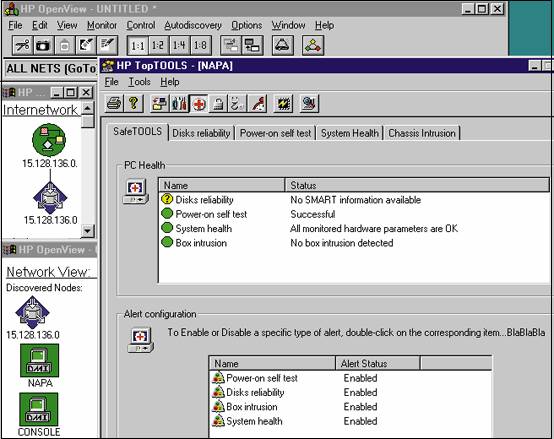Click the Internetwork scrollbar up arrow
Image resolution: width=554 pixels, height=439 pixels.
click(88, 108)
